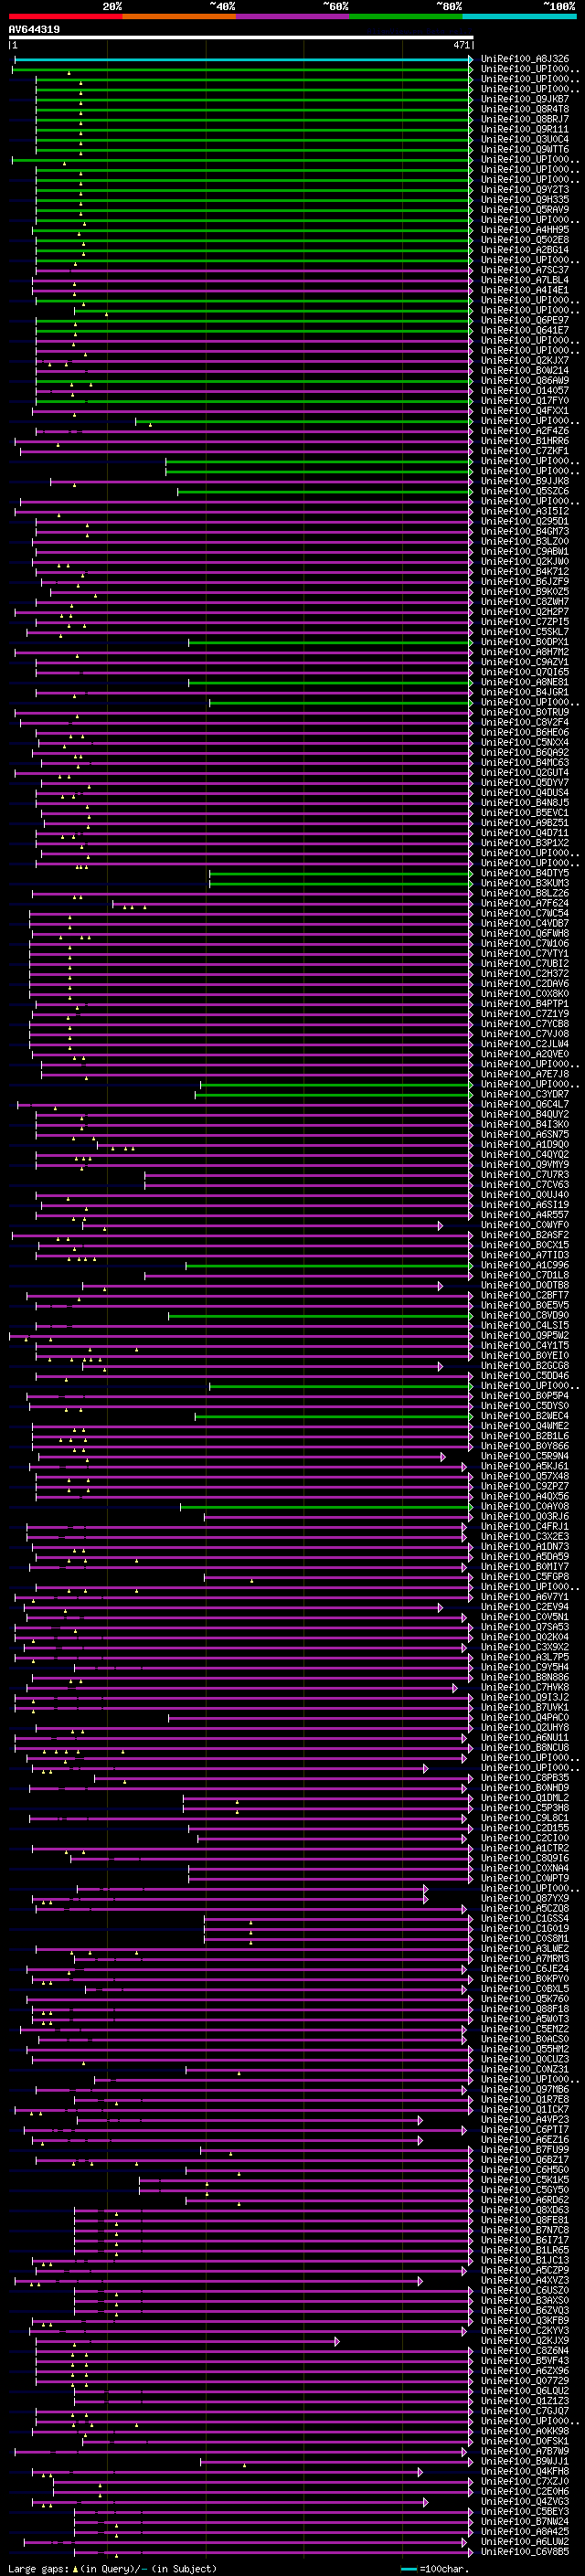
Task: Click label UniRef100_Q641E7
Action: (x=524, y=330)
